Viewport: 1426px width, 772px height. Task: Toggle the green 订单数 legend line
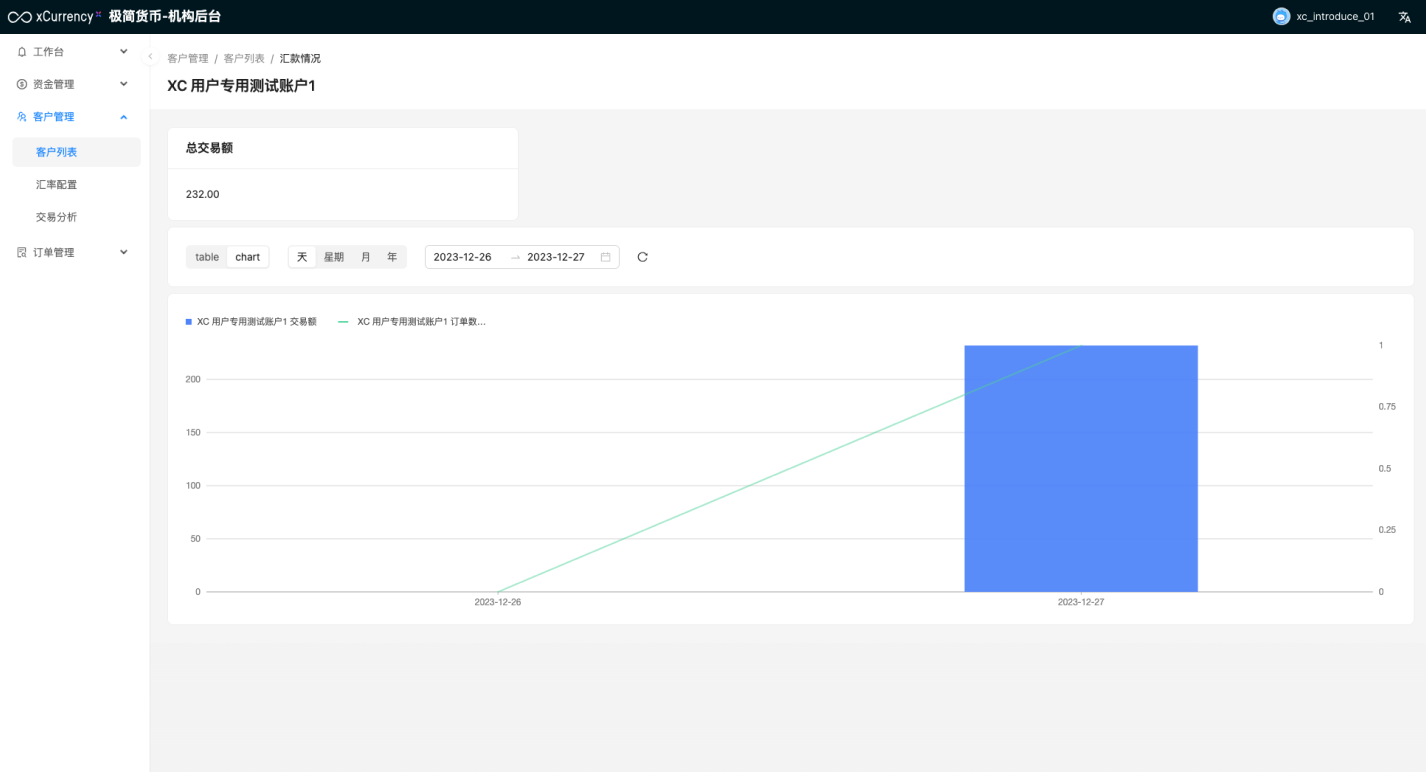(x=344, y=322)
